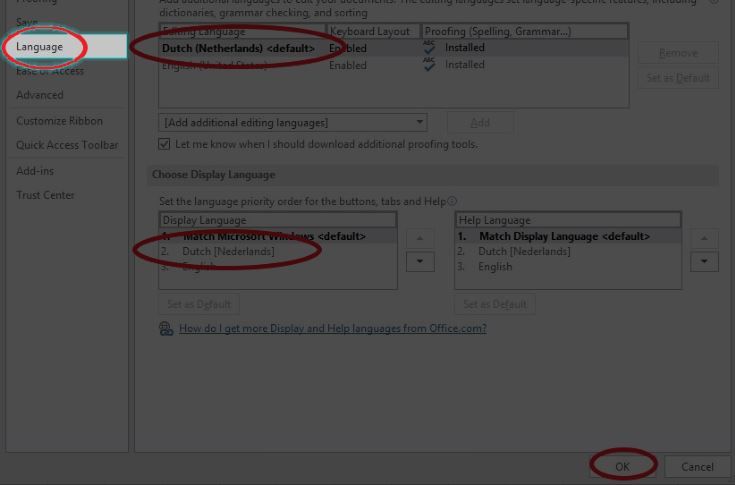Open the 'How do I get more Display and Help languages' link
735x485 pixels.
(332, 328)
